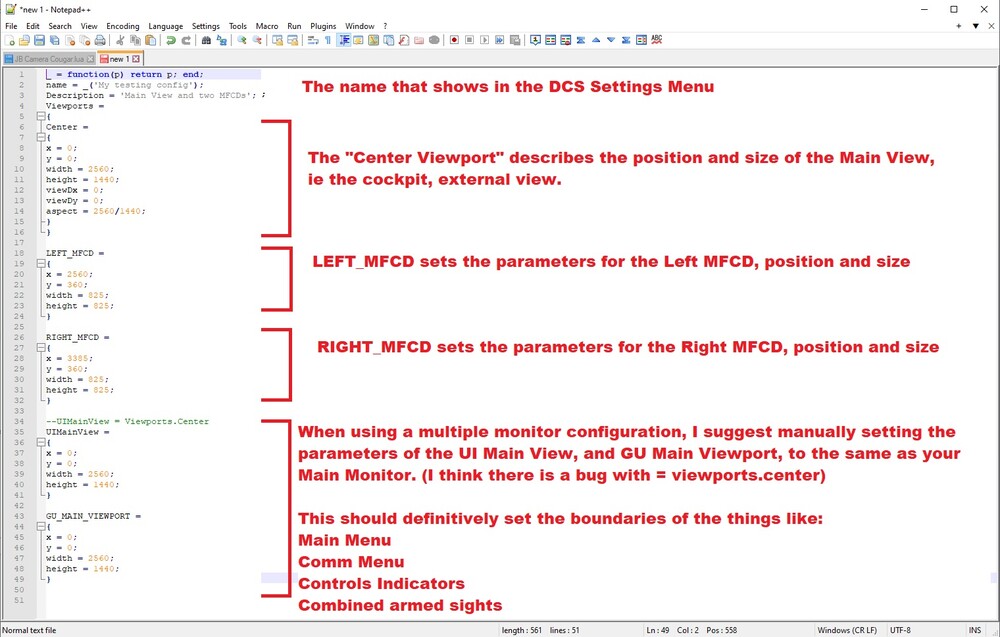The width and height of the screenshot is (1000, 637).
Task: Switch to JB Camera Cougar.lua tab
Action: tap(49, 59)
